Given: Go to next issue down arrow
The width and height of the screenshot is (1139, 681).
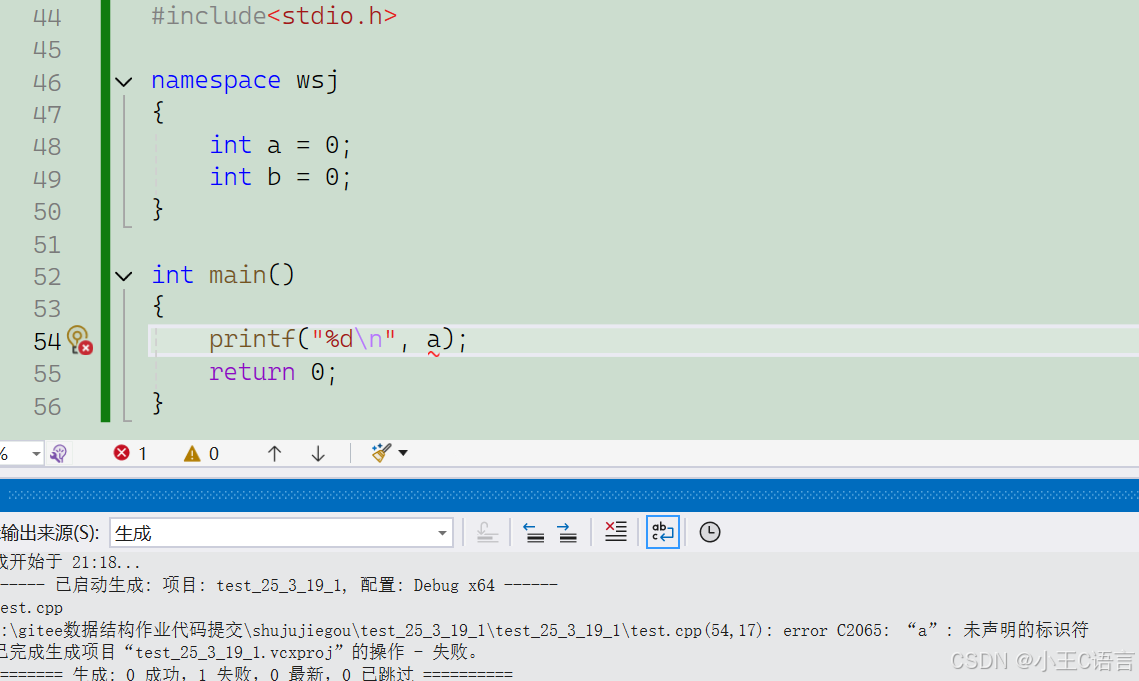Looking at the screenshot, I should coord(317,454).
